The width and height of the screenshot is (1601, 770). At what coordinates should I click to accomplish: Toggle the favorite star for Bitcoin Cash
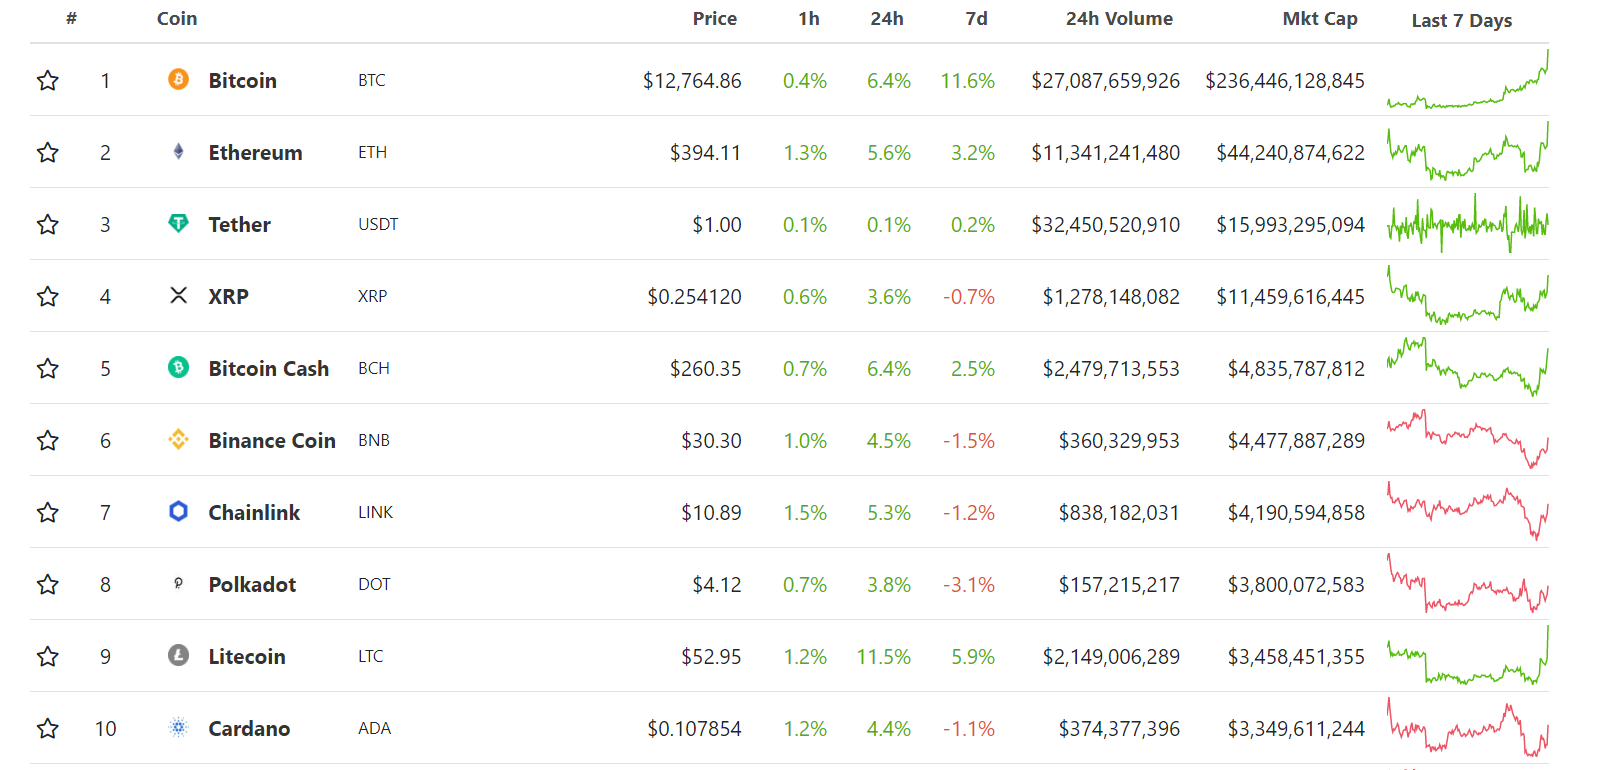47,368
